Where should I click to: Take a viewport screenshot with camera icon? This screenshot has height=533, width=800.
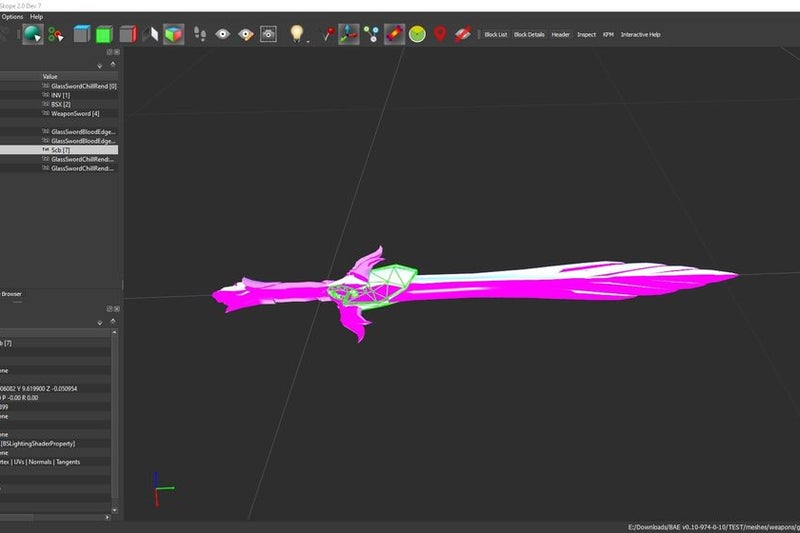point(268,34)
